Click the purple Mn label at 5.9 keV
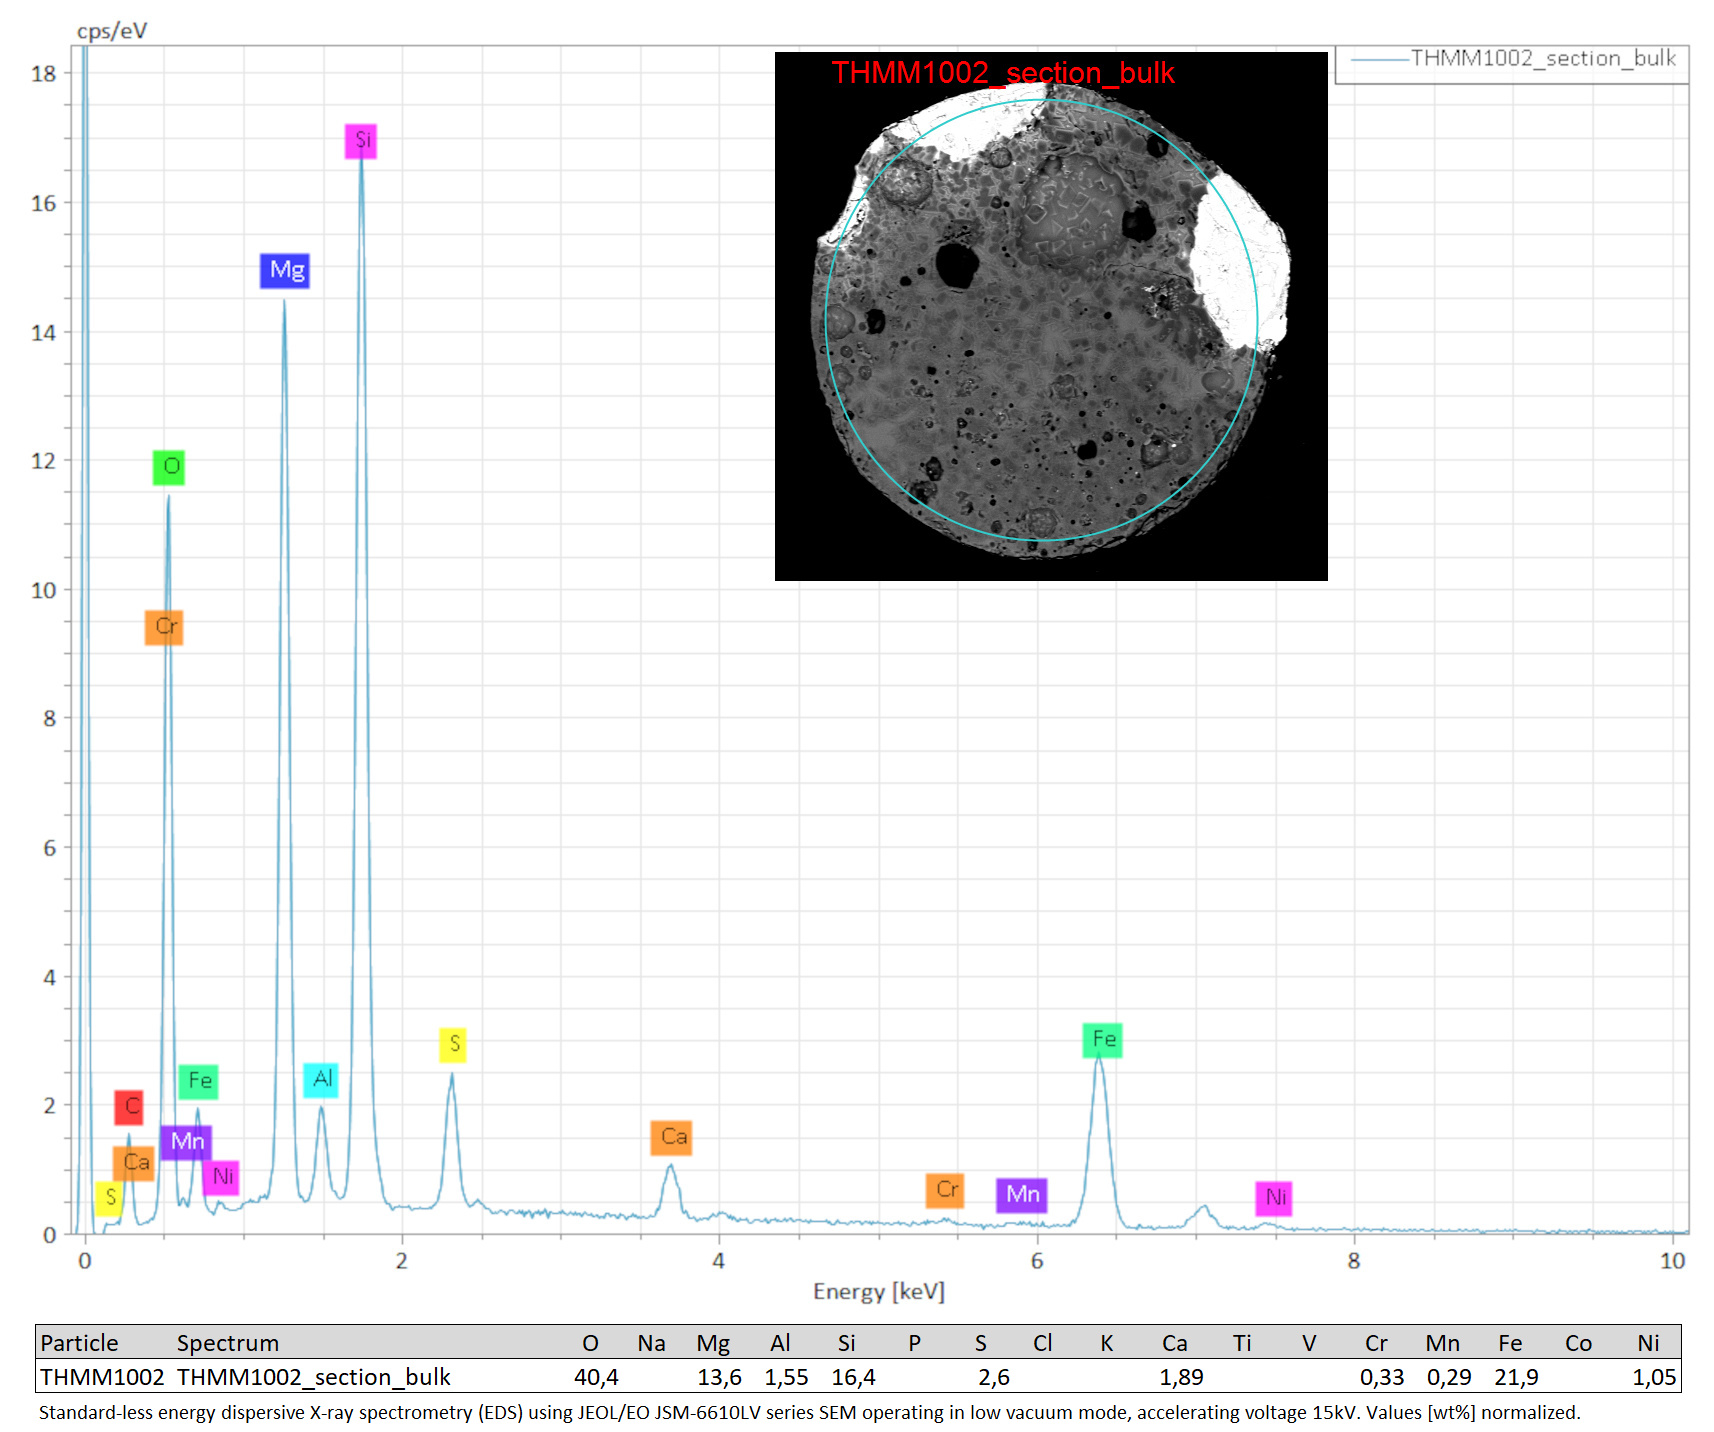 pyautogui.click(x=1022, y=1195)
